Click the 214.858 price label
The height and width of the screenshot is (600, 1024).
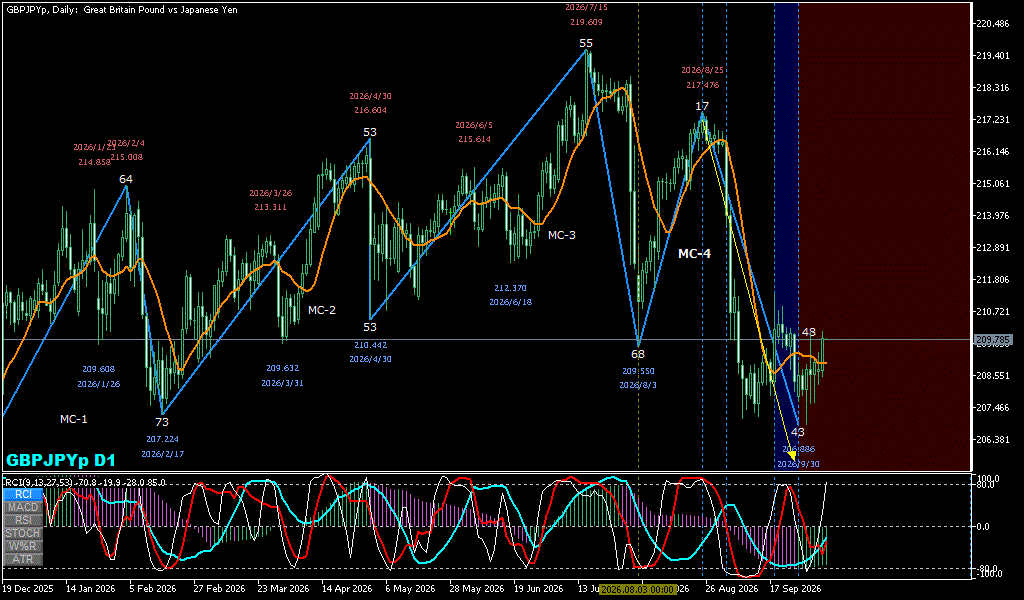tap(94, 162)
